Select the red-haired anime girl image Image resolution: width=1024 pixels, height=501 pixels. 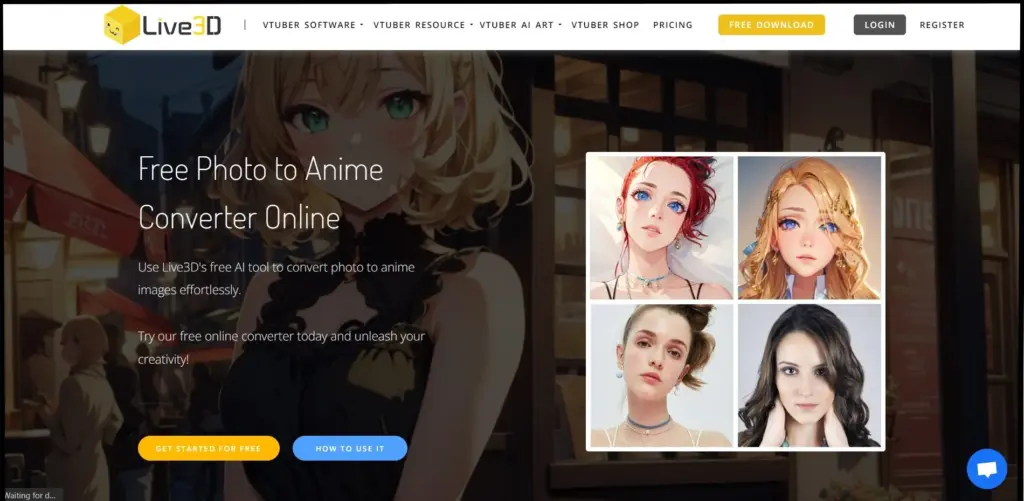pos(662,227)
